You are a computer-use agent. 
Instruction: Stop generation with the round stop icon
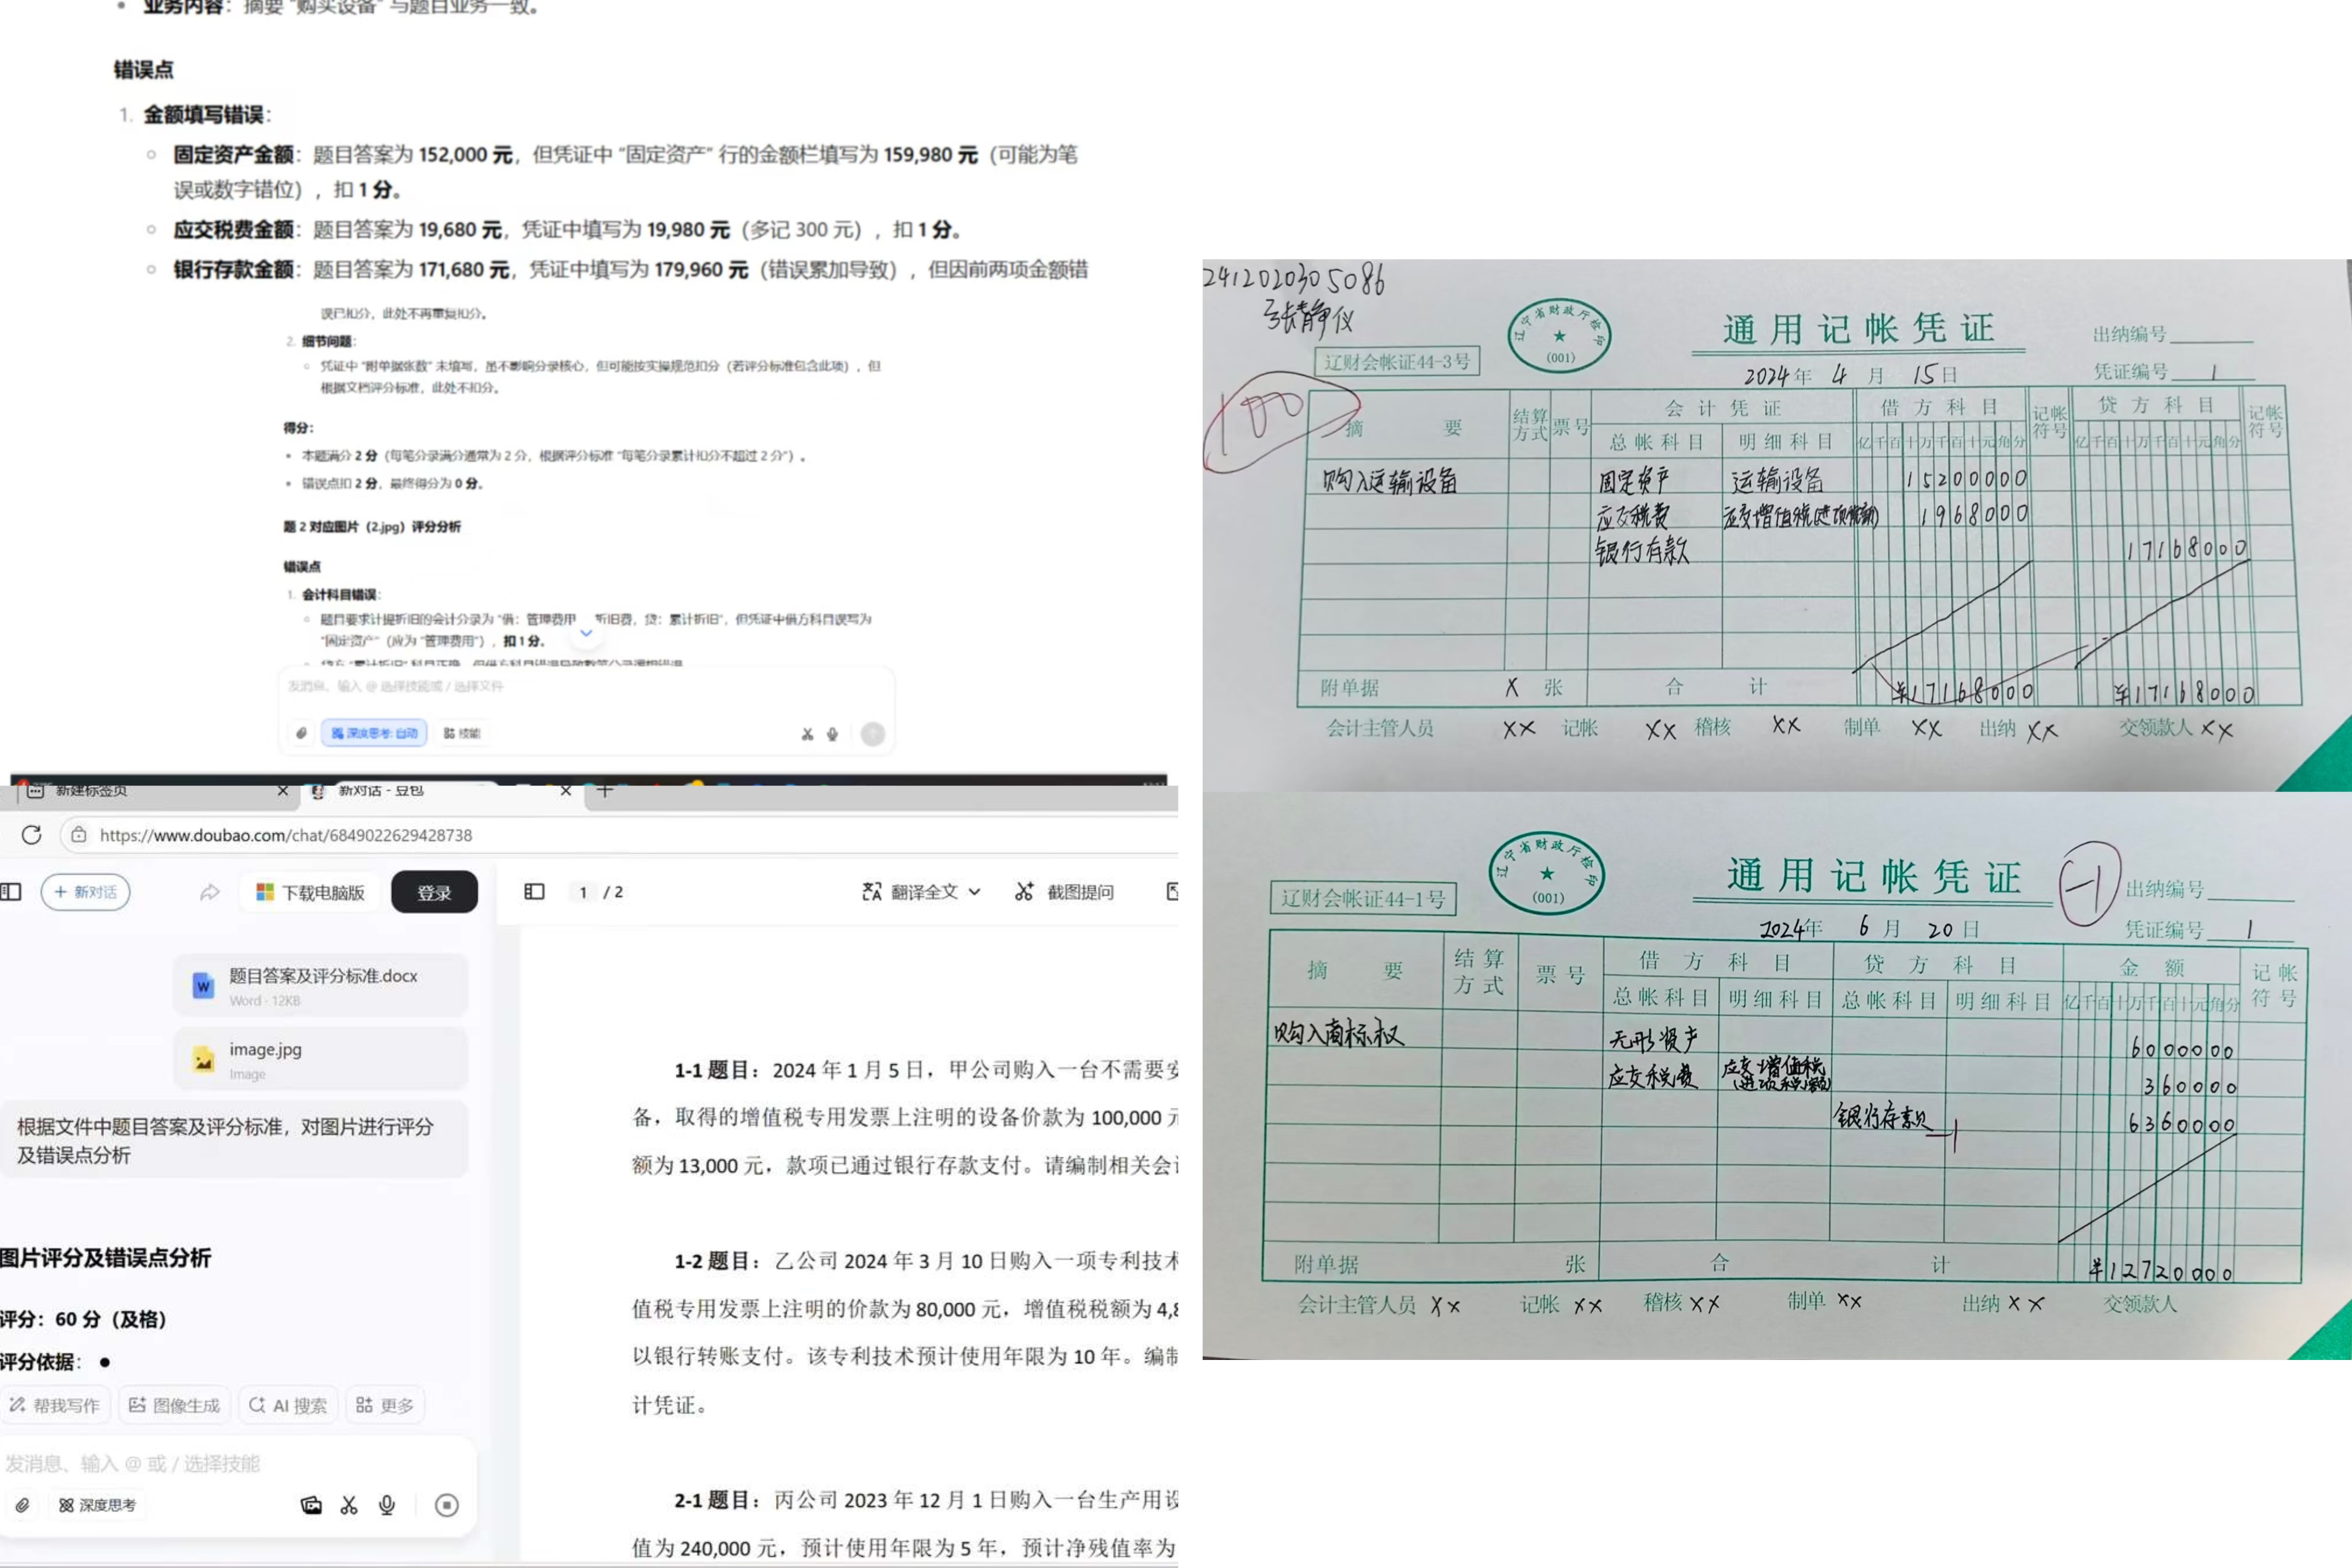447,1505
